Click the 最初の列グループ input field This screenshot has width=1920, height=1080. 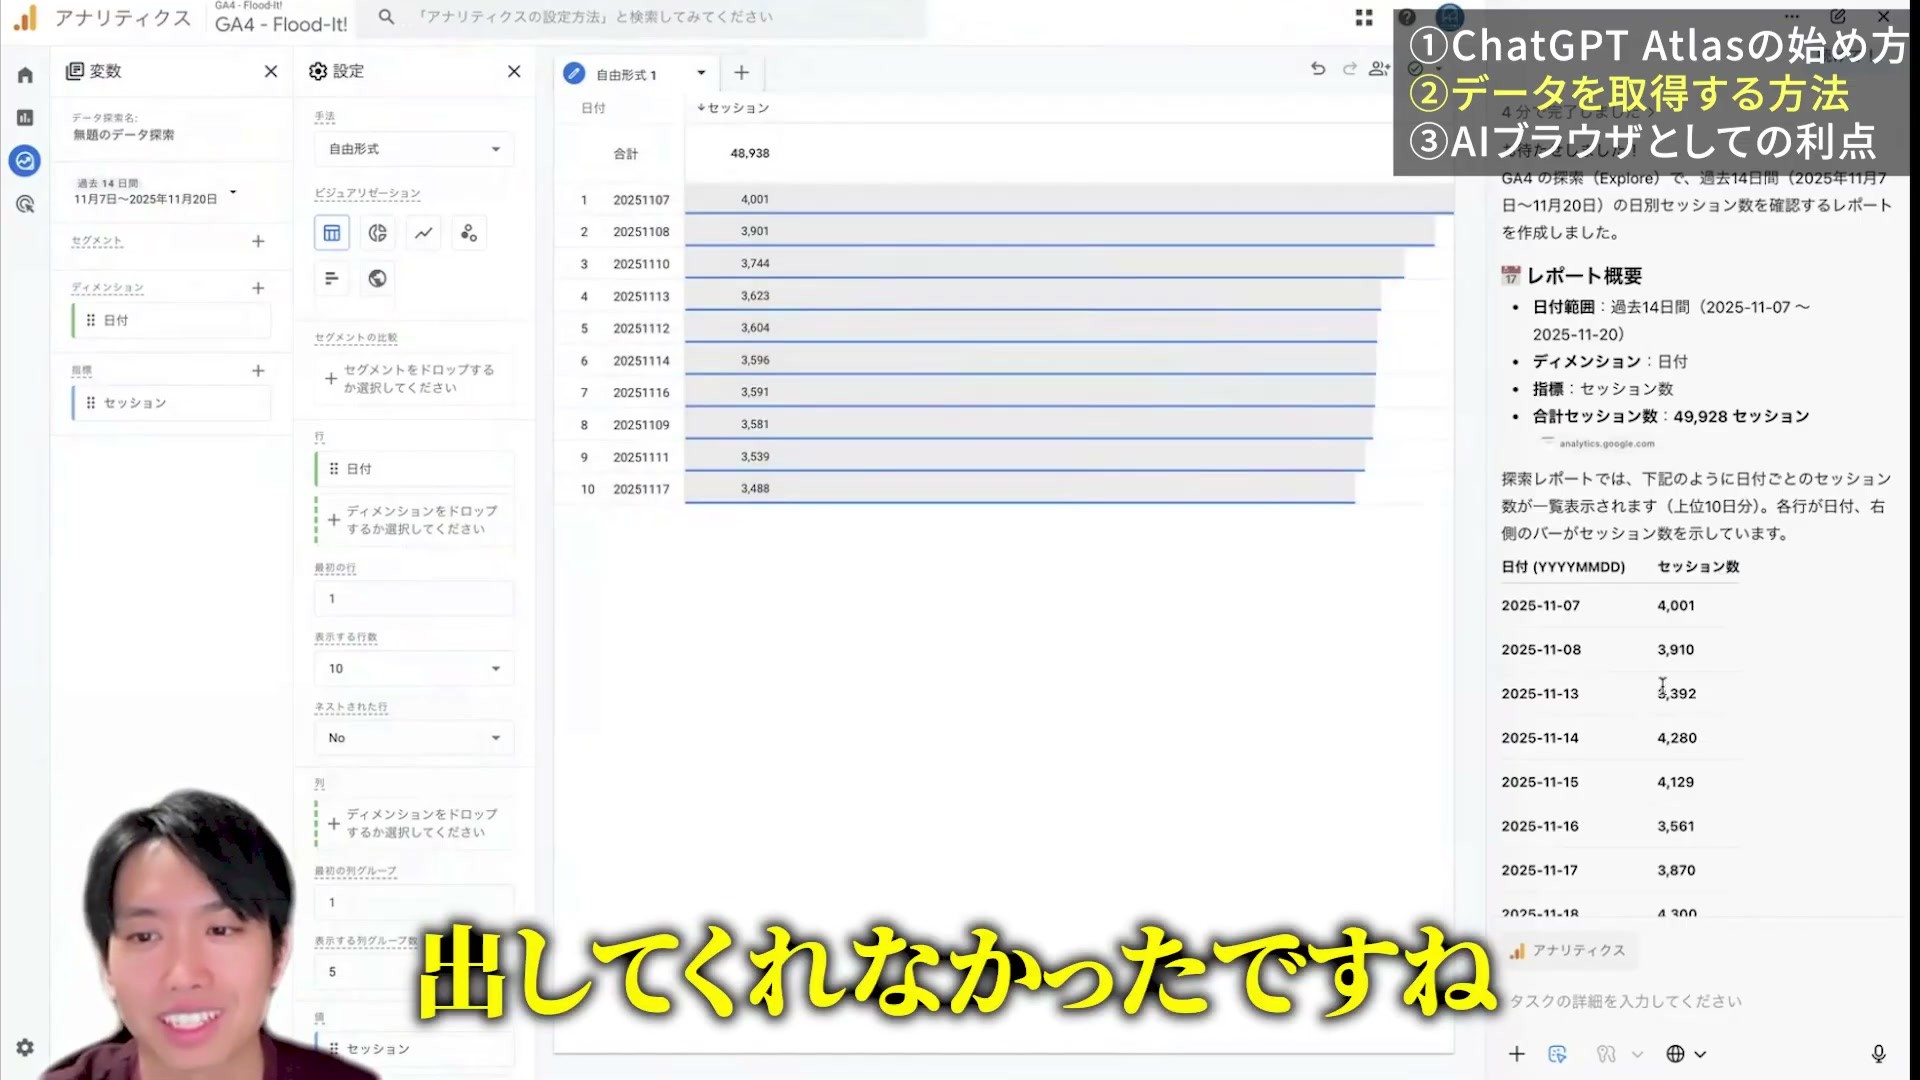pyautogui.click(x=414, y=902)
